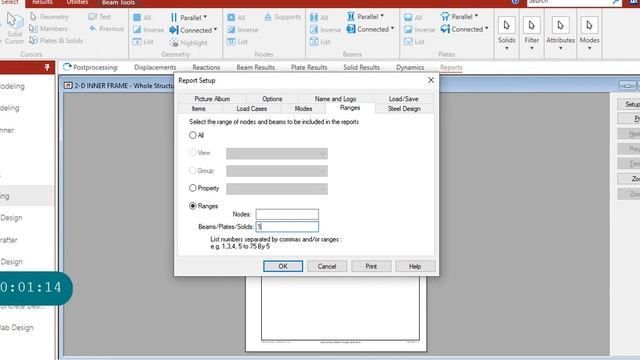This screenshot has height=360, width=640.
Task: Switch to the Steel Design tab
Action: point(404,109)
